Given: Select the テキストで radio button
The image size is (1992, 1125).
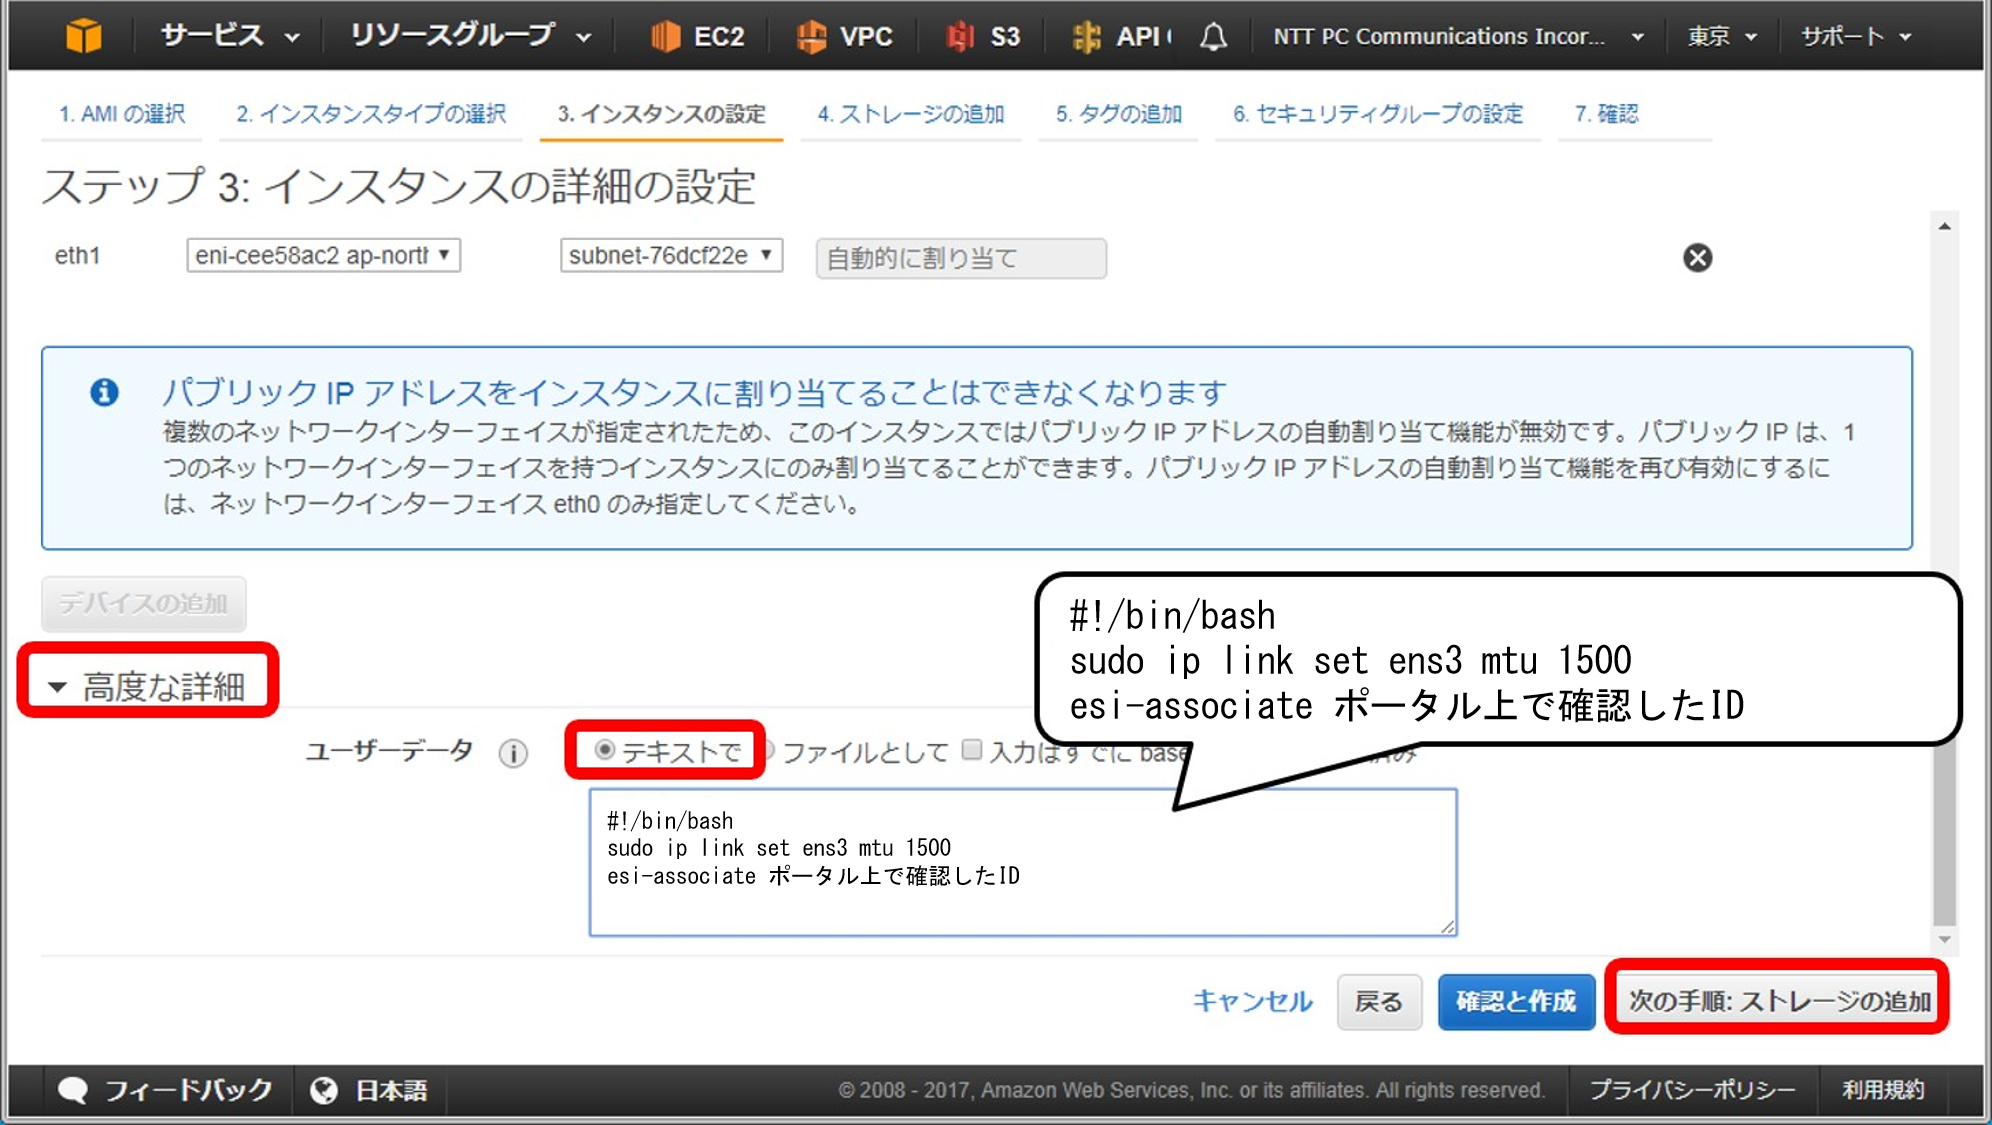Looking at the screenshot, I should coord(604,750).
